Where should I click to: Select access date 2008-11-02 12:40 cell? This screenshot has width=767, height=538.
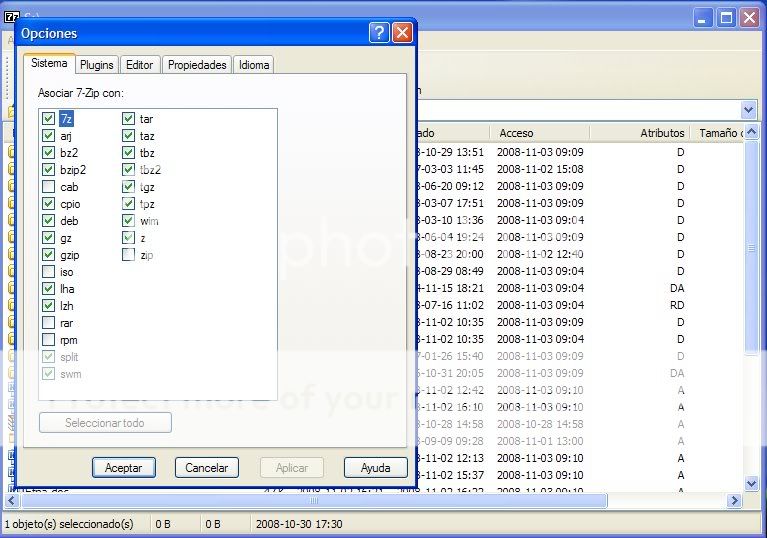(540, 254)
